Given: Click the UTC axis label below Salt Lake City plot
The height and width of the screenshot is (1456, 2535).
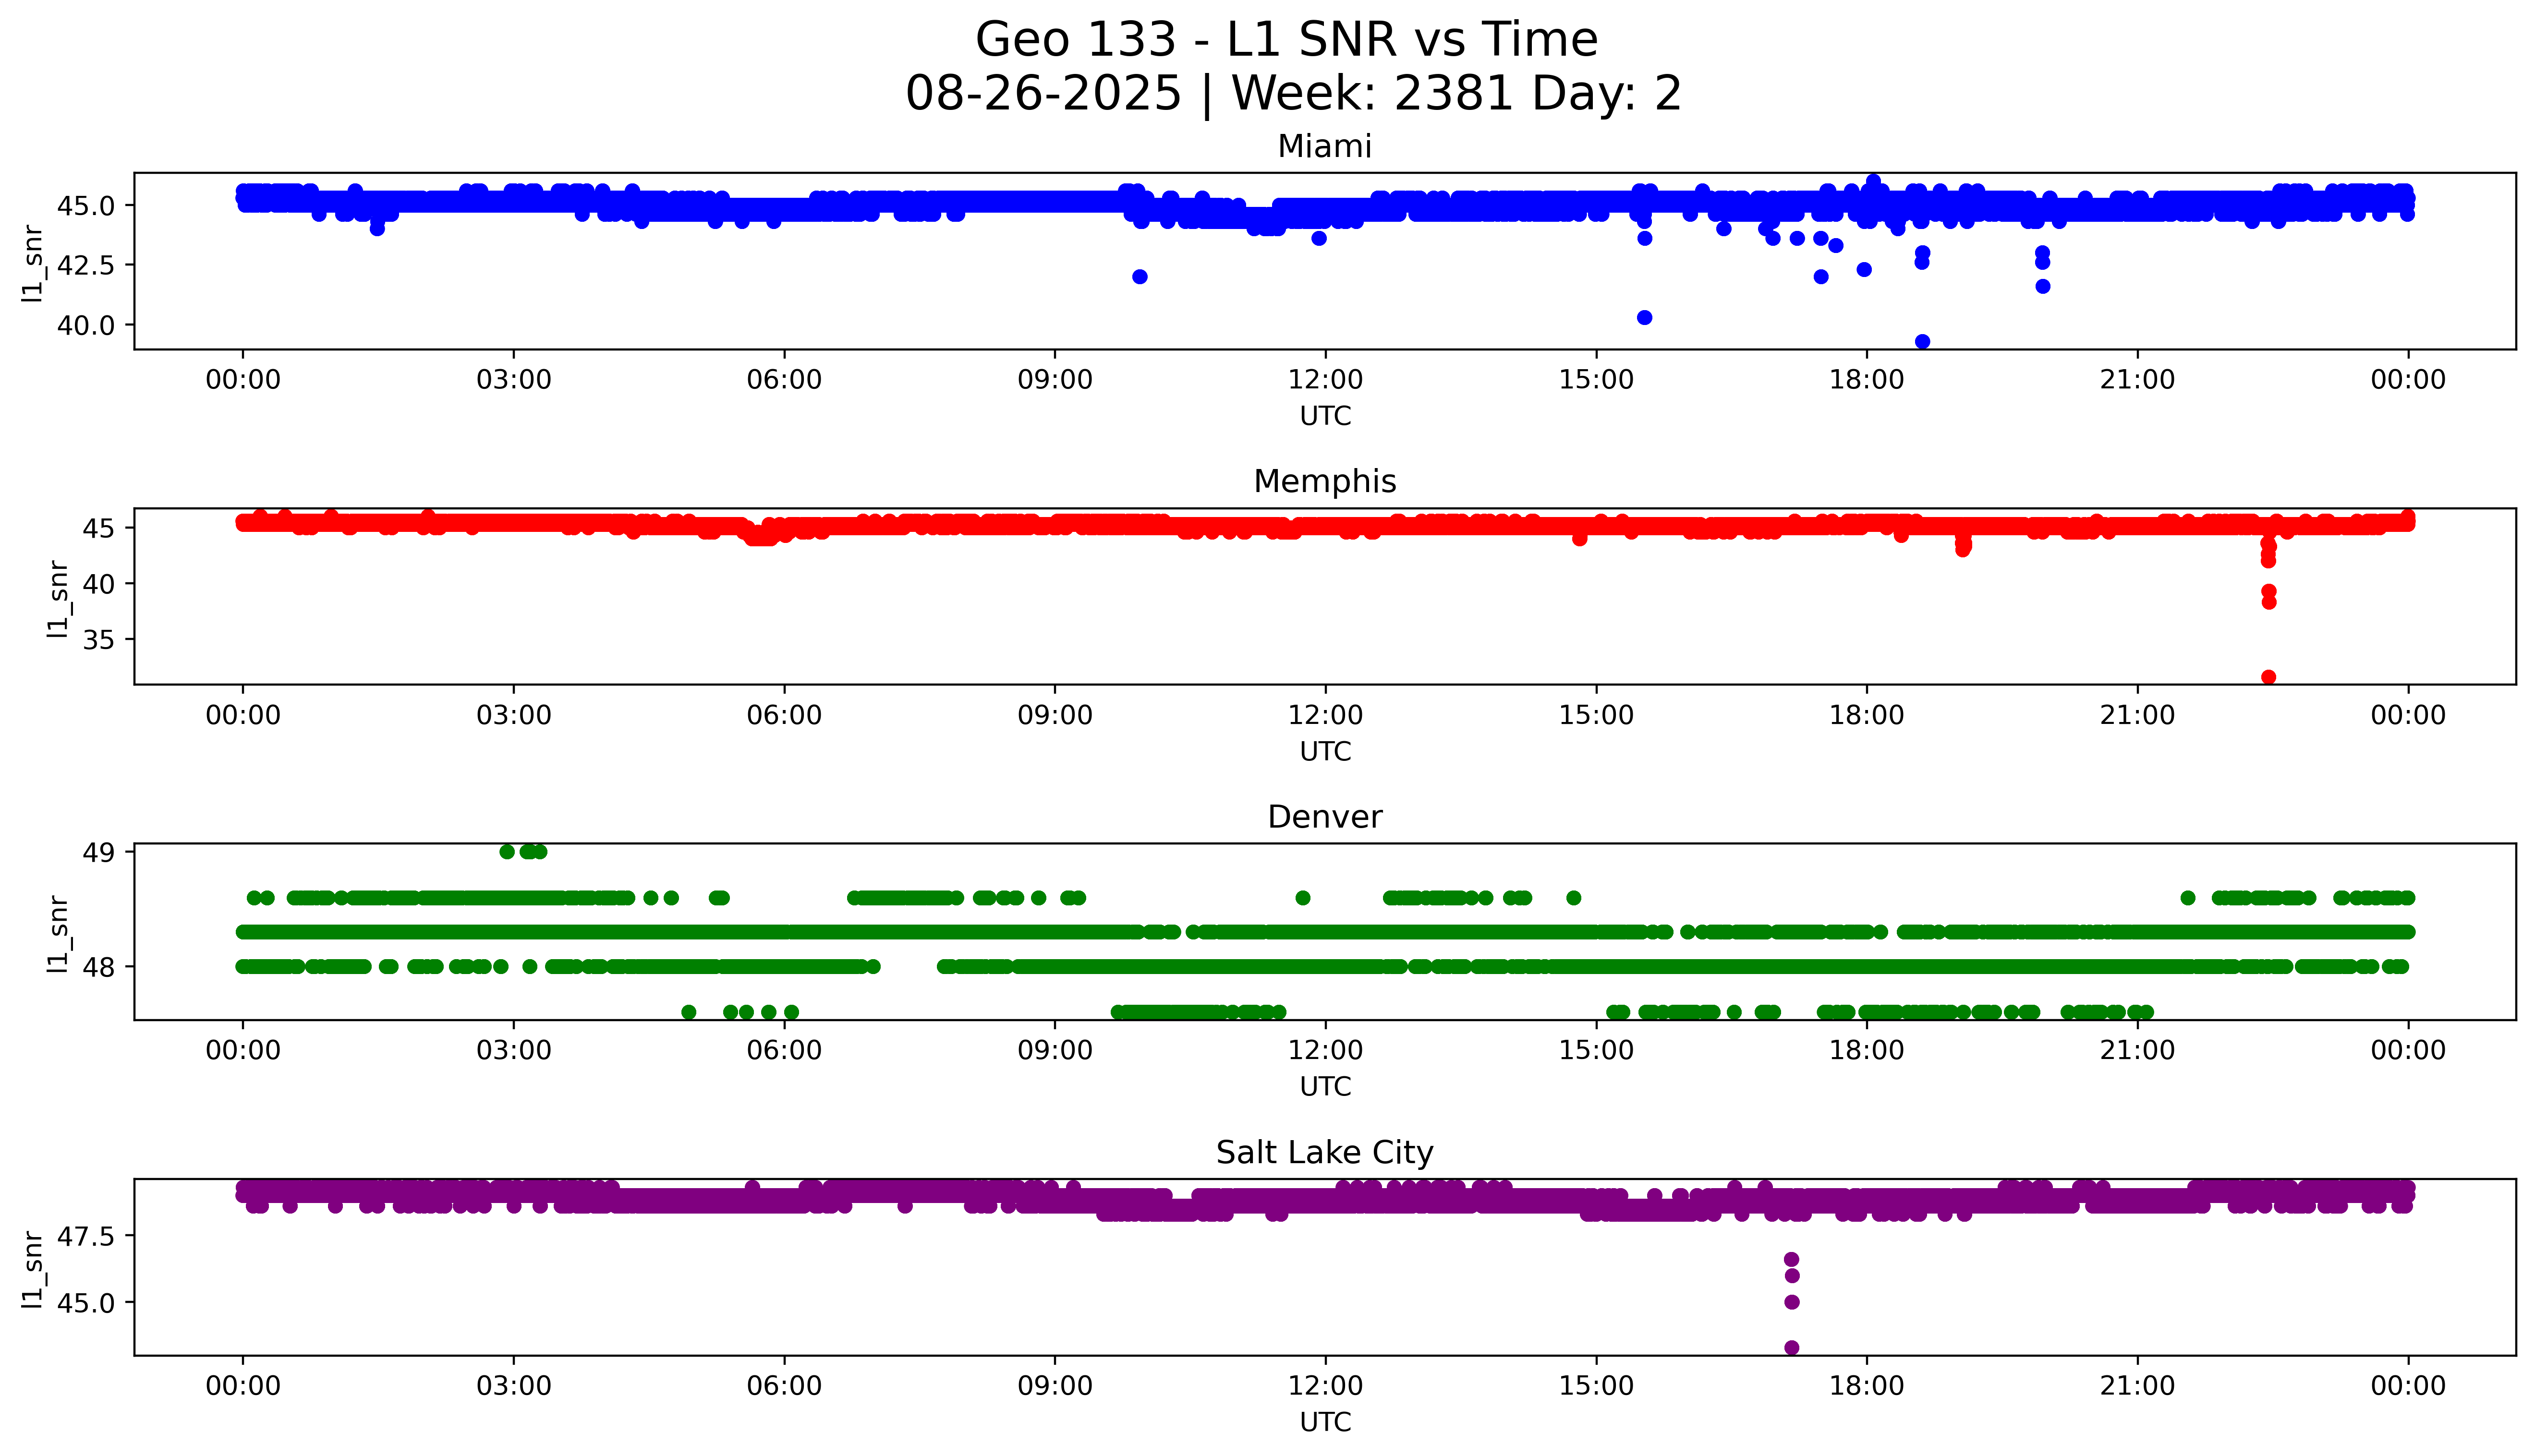Looking at the screenshot, I should click(1325, 1422).
